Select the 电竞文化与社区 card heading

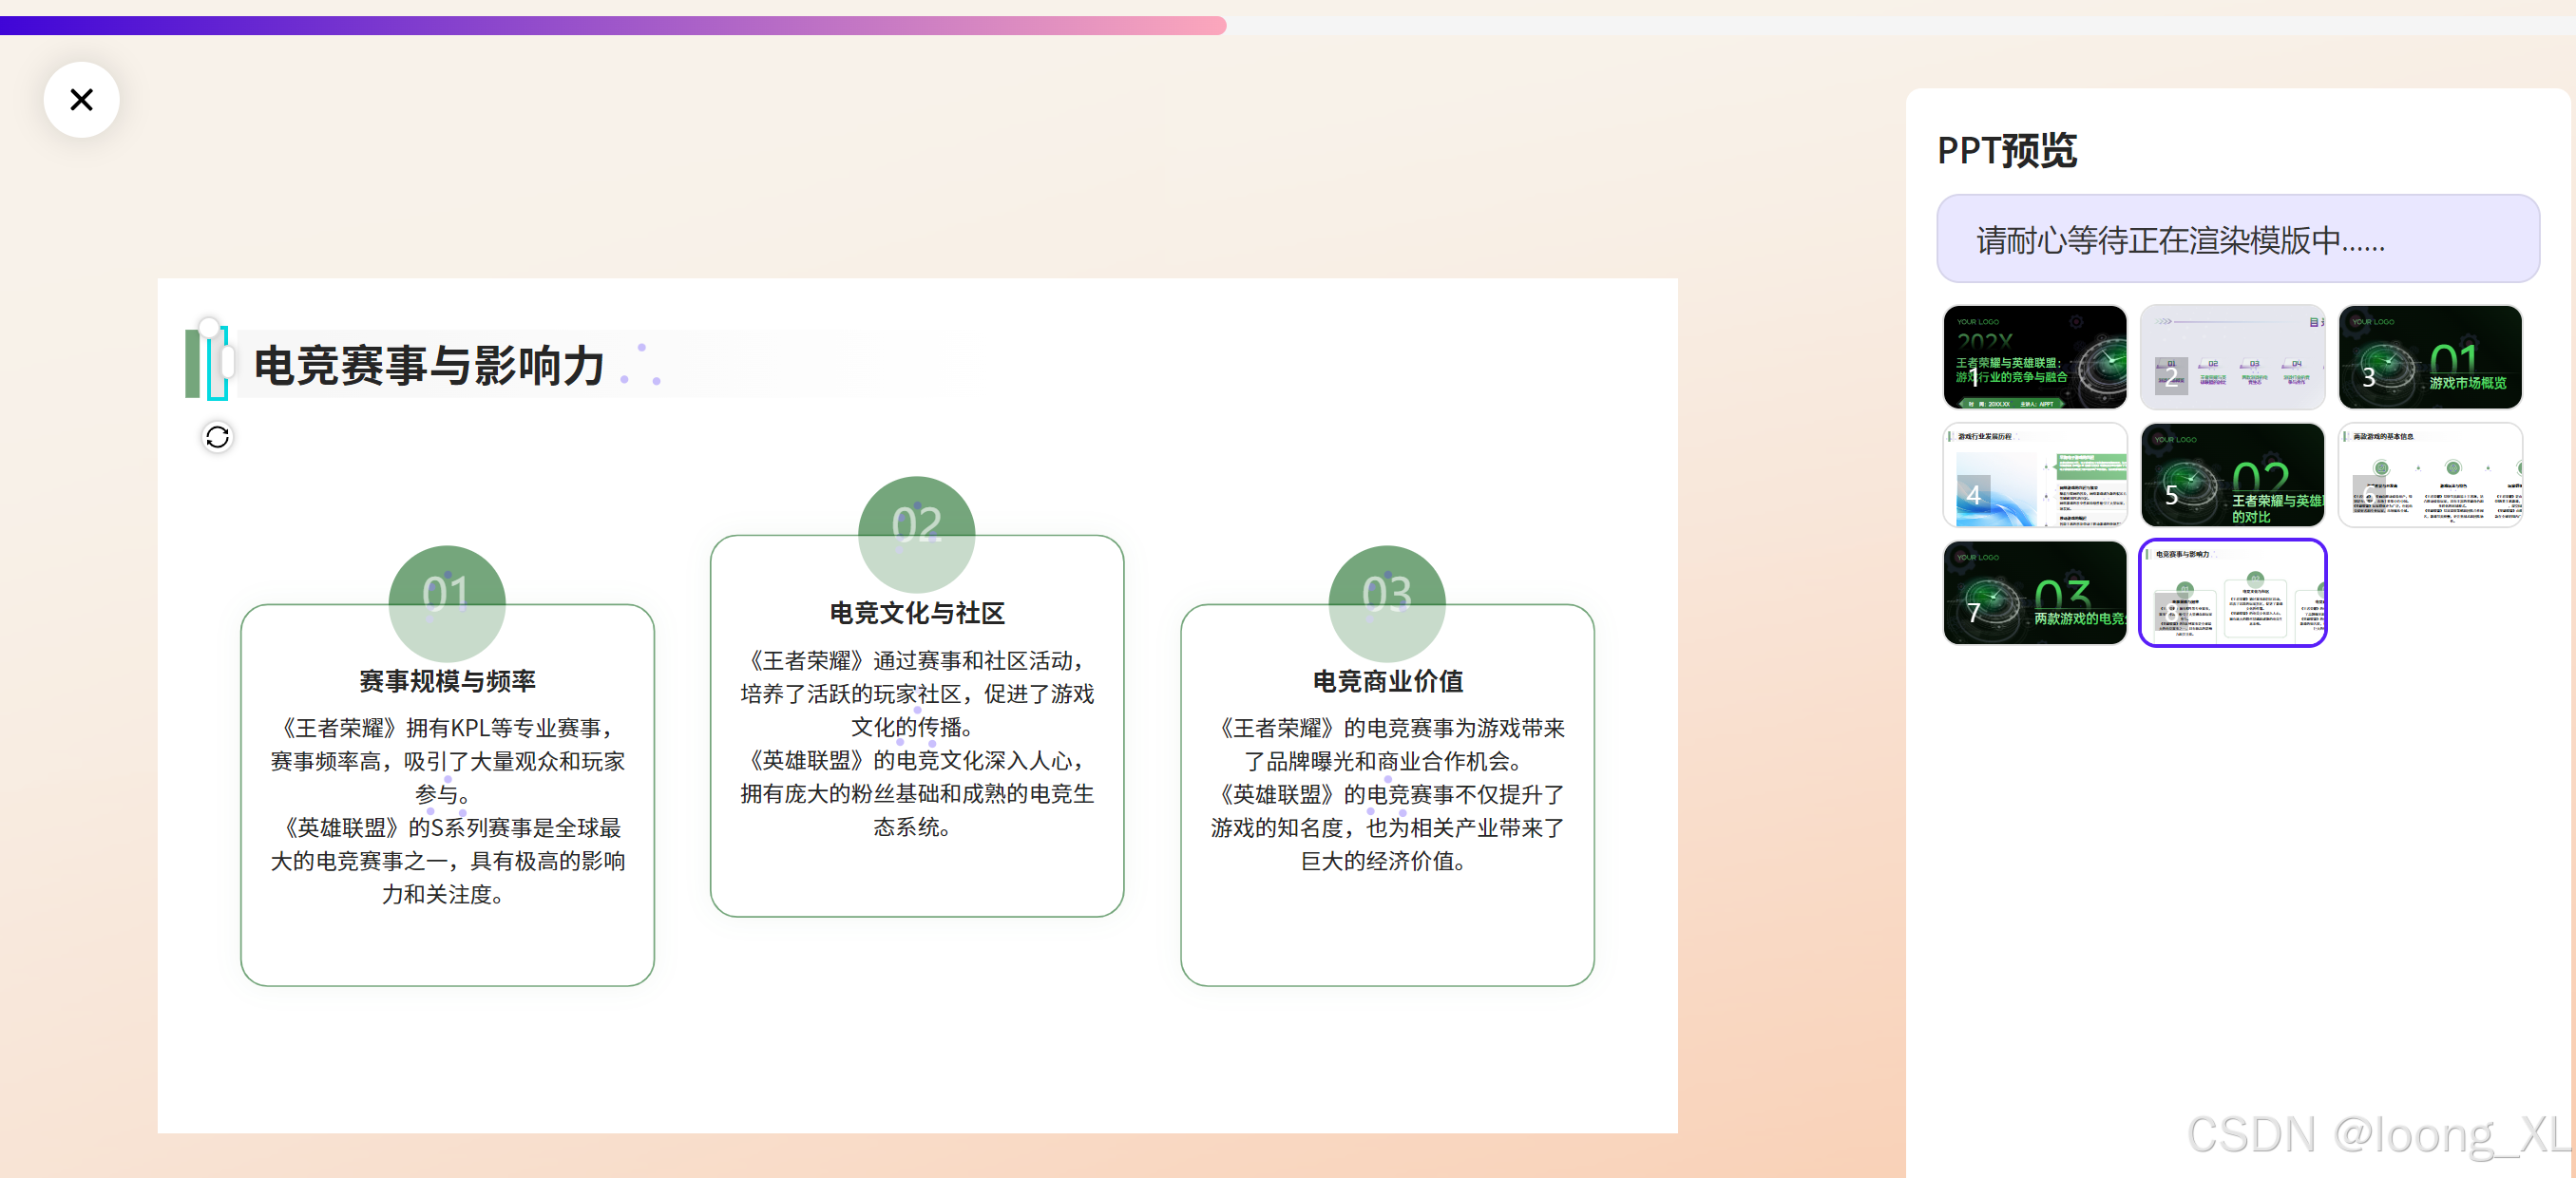click(917, 613)
